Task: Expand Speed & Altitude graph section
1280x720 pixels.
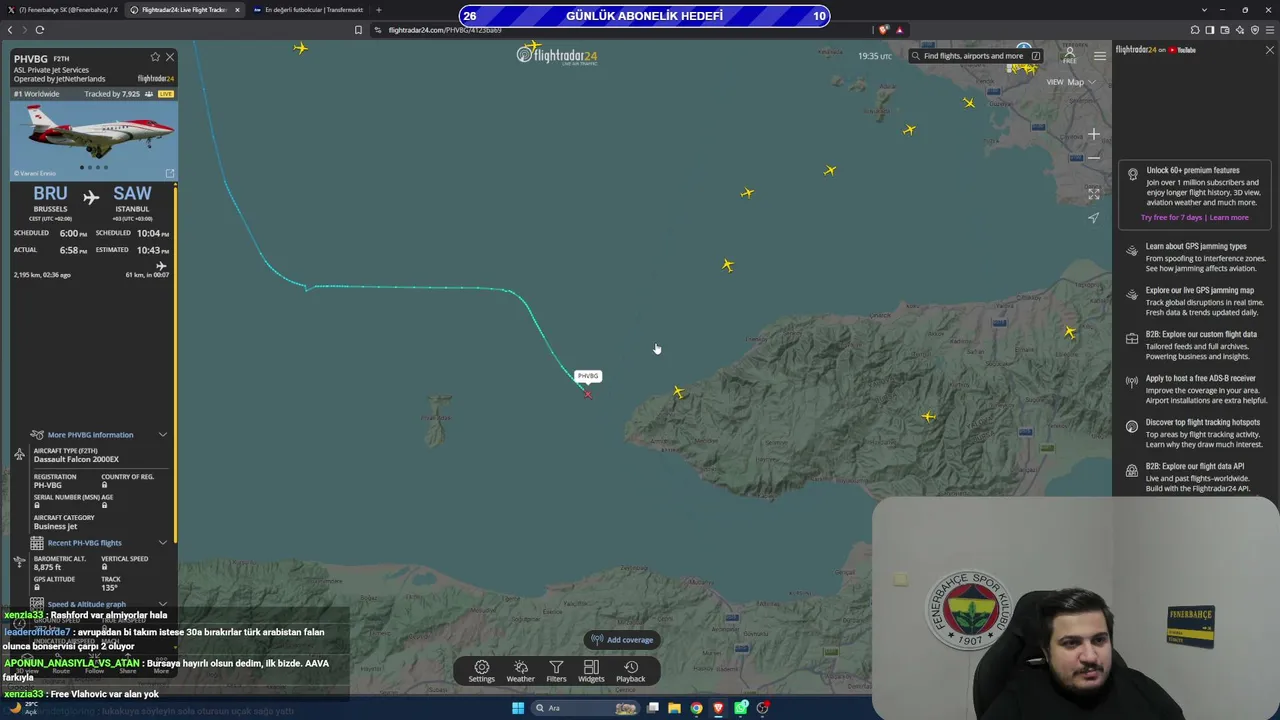Action: 98,604
